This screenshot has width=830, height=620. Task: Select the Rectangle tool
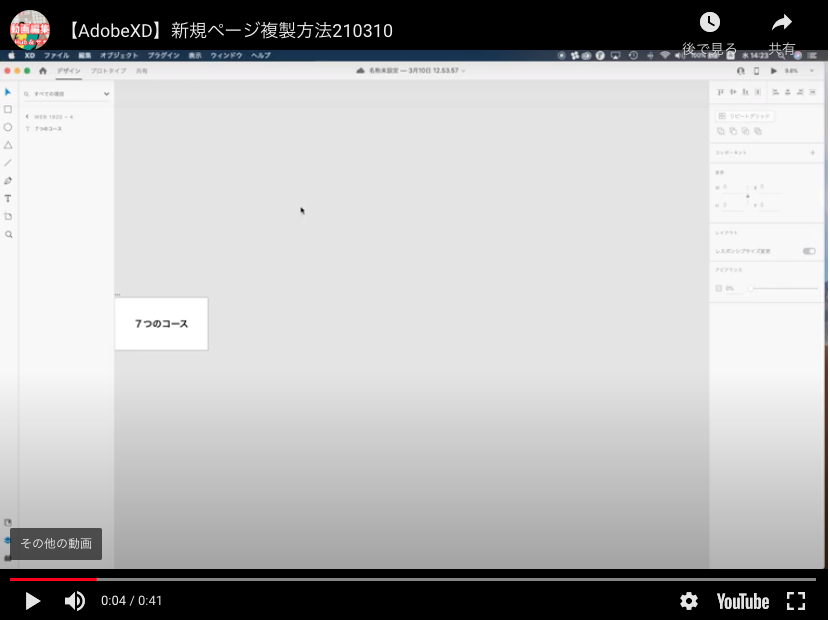tap(8, 109)
